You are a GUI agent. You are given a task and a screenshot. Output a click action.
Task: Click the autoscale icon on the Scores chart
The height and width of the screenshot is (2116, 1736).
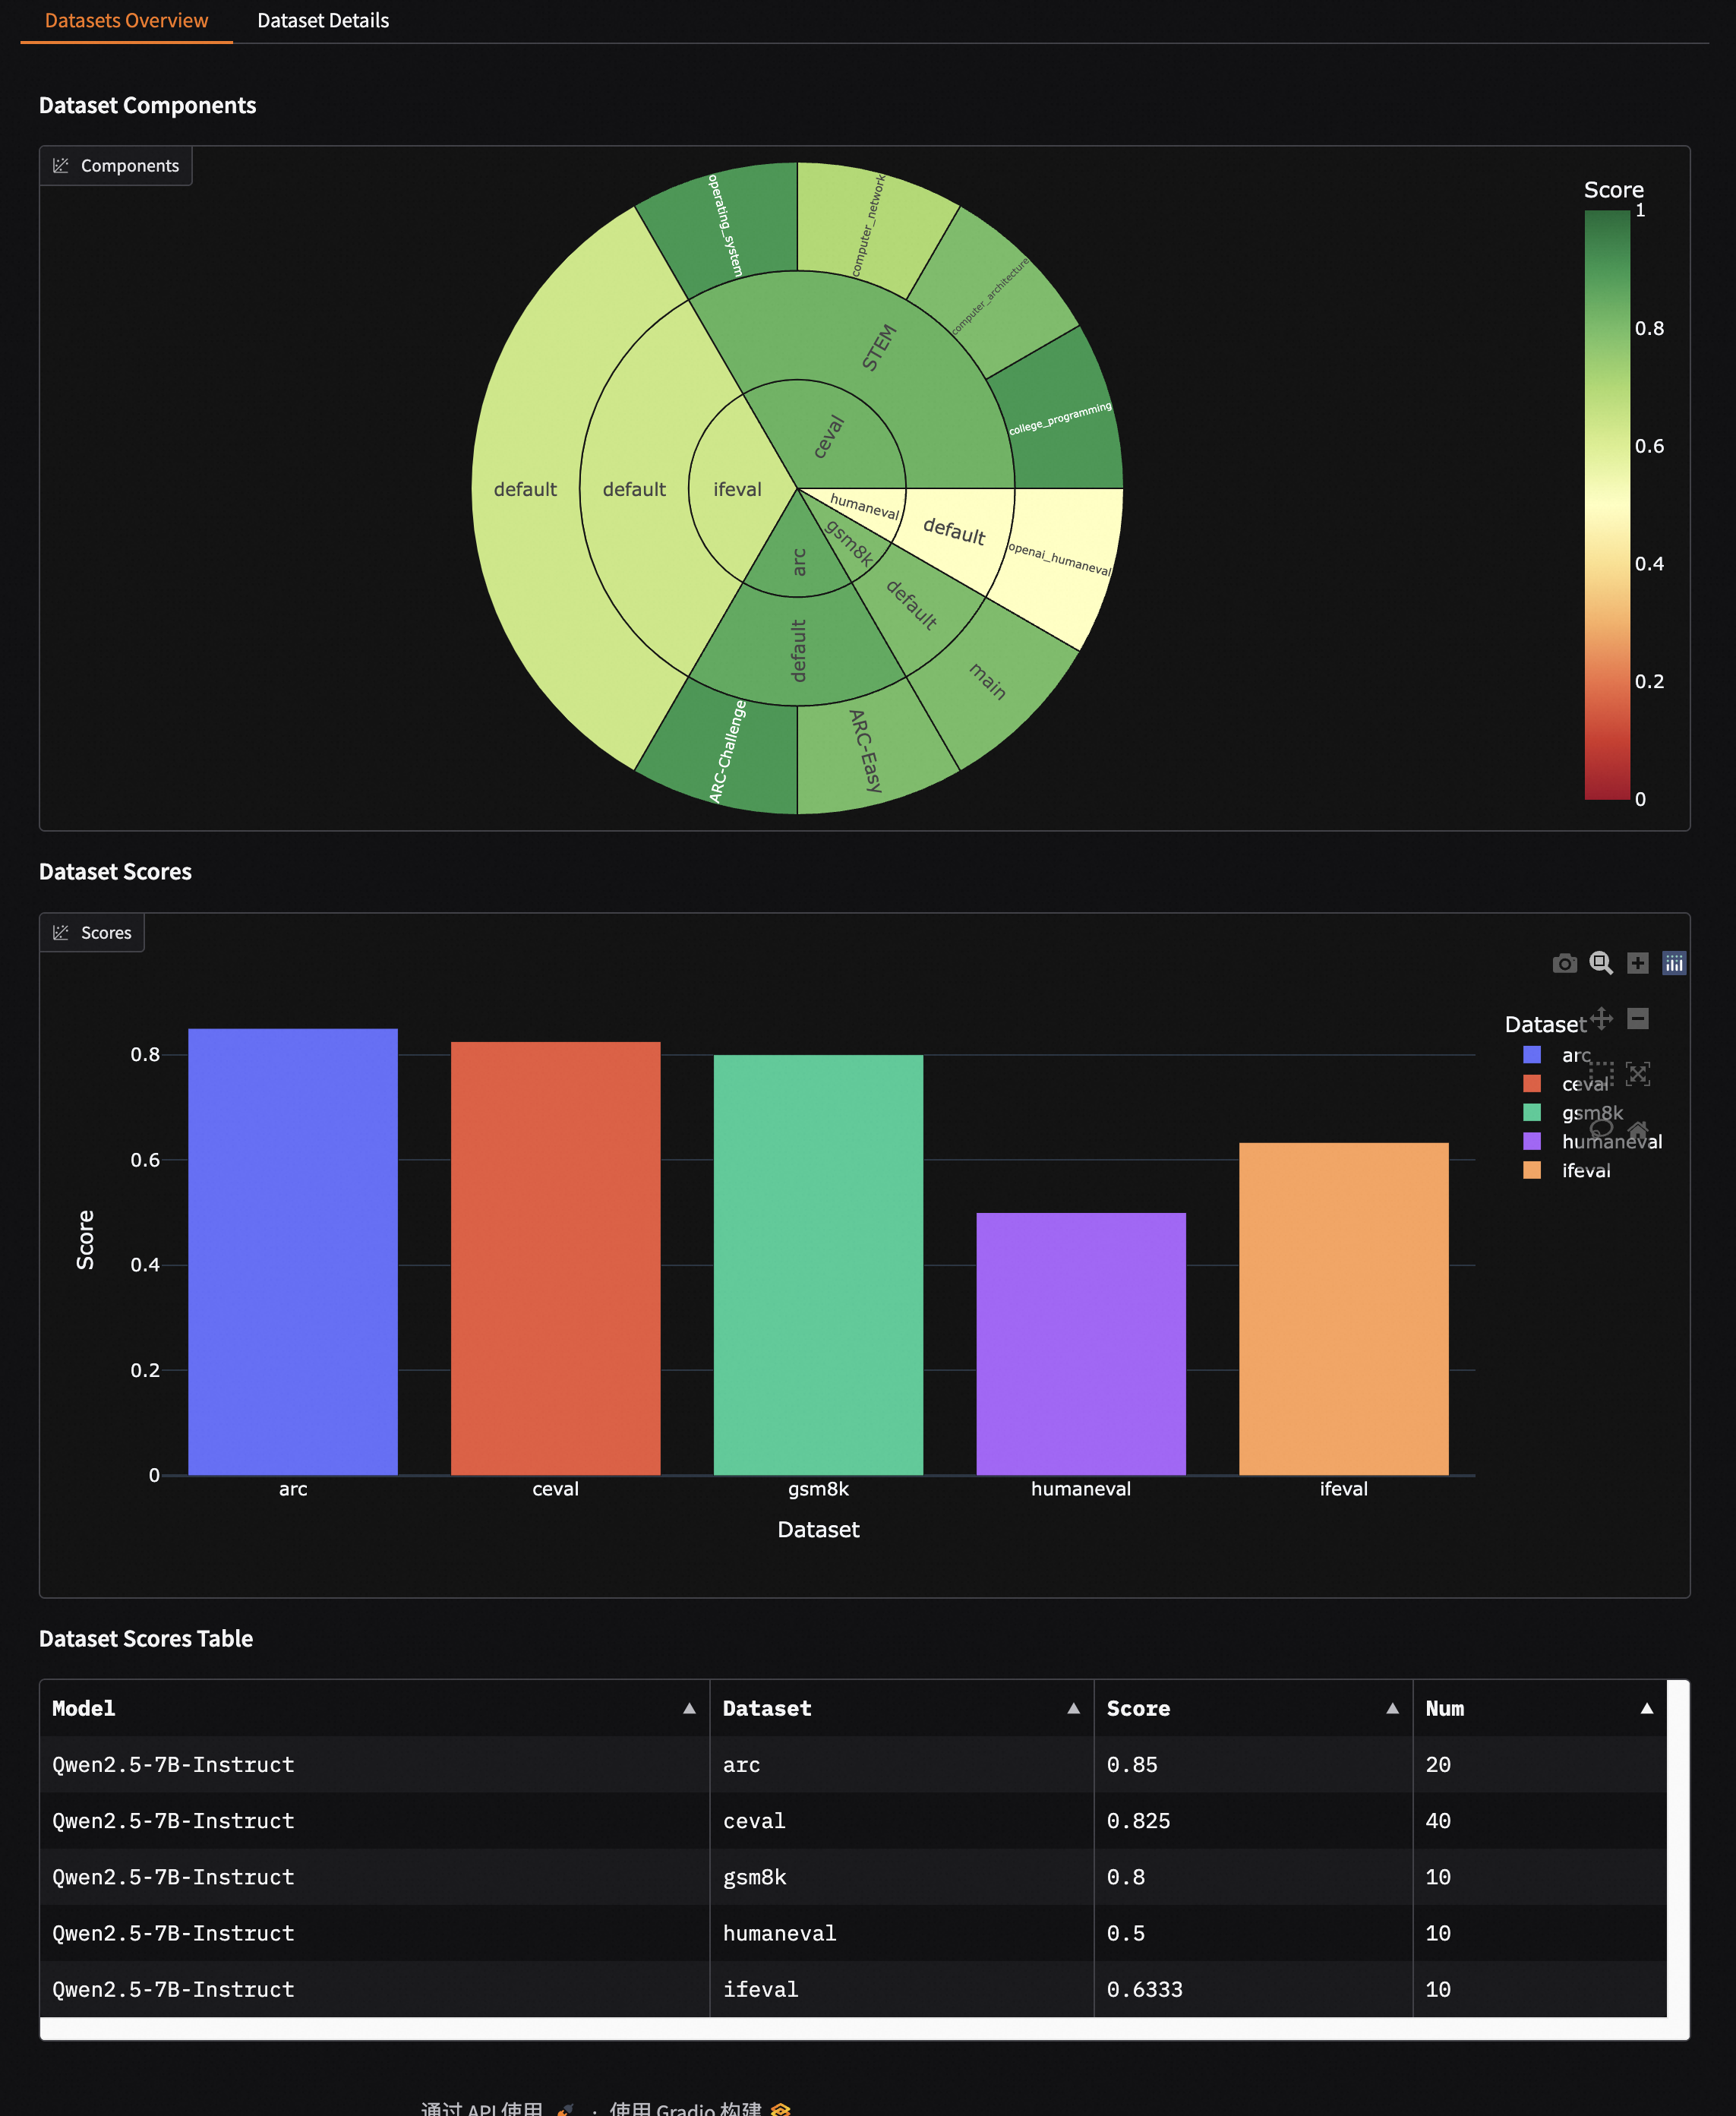coord(1639,1075)
